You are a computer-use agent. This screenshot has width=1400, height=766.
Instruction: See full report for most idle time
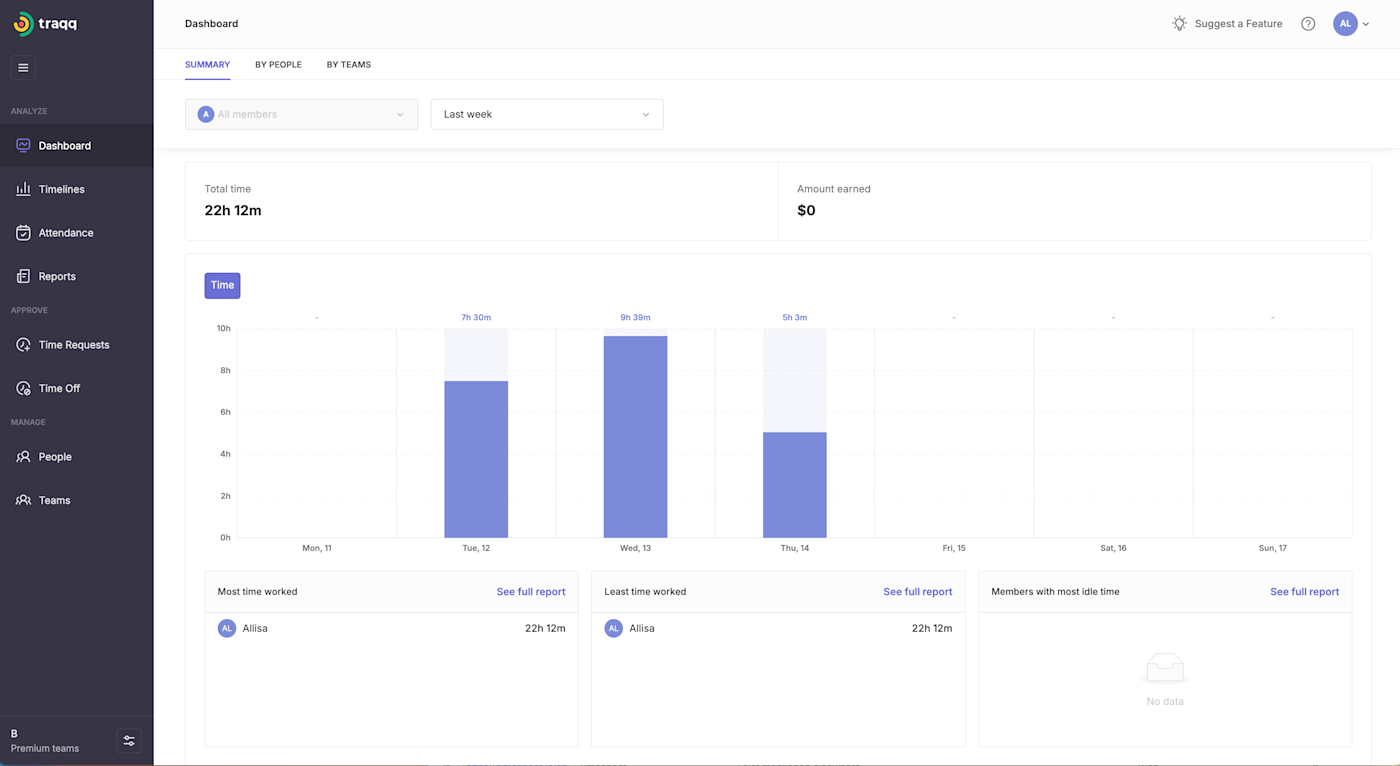pos(1304,592)
